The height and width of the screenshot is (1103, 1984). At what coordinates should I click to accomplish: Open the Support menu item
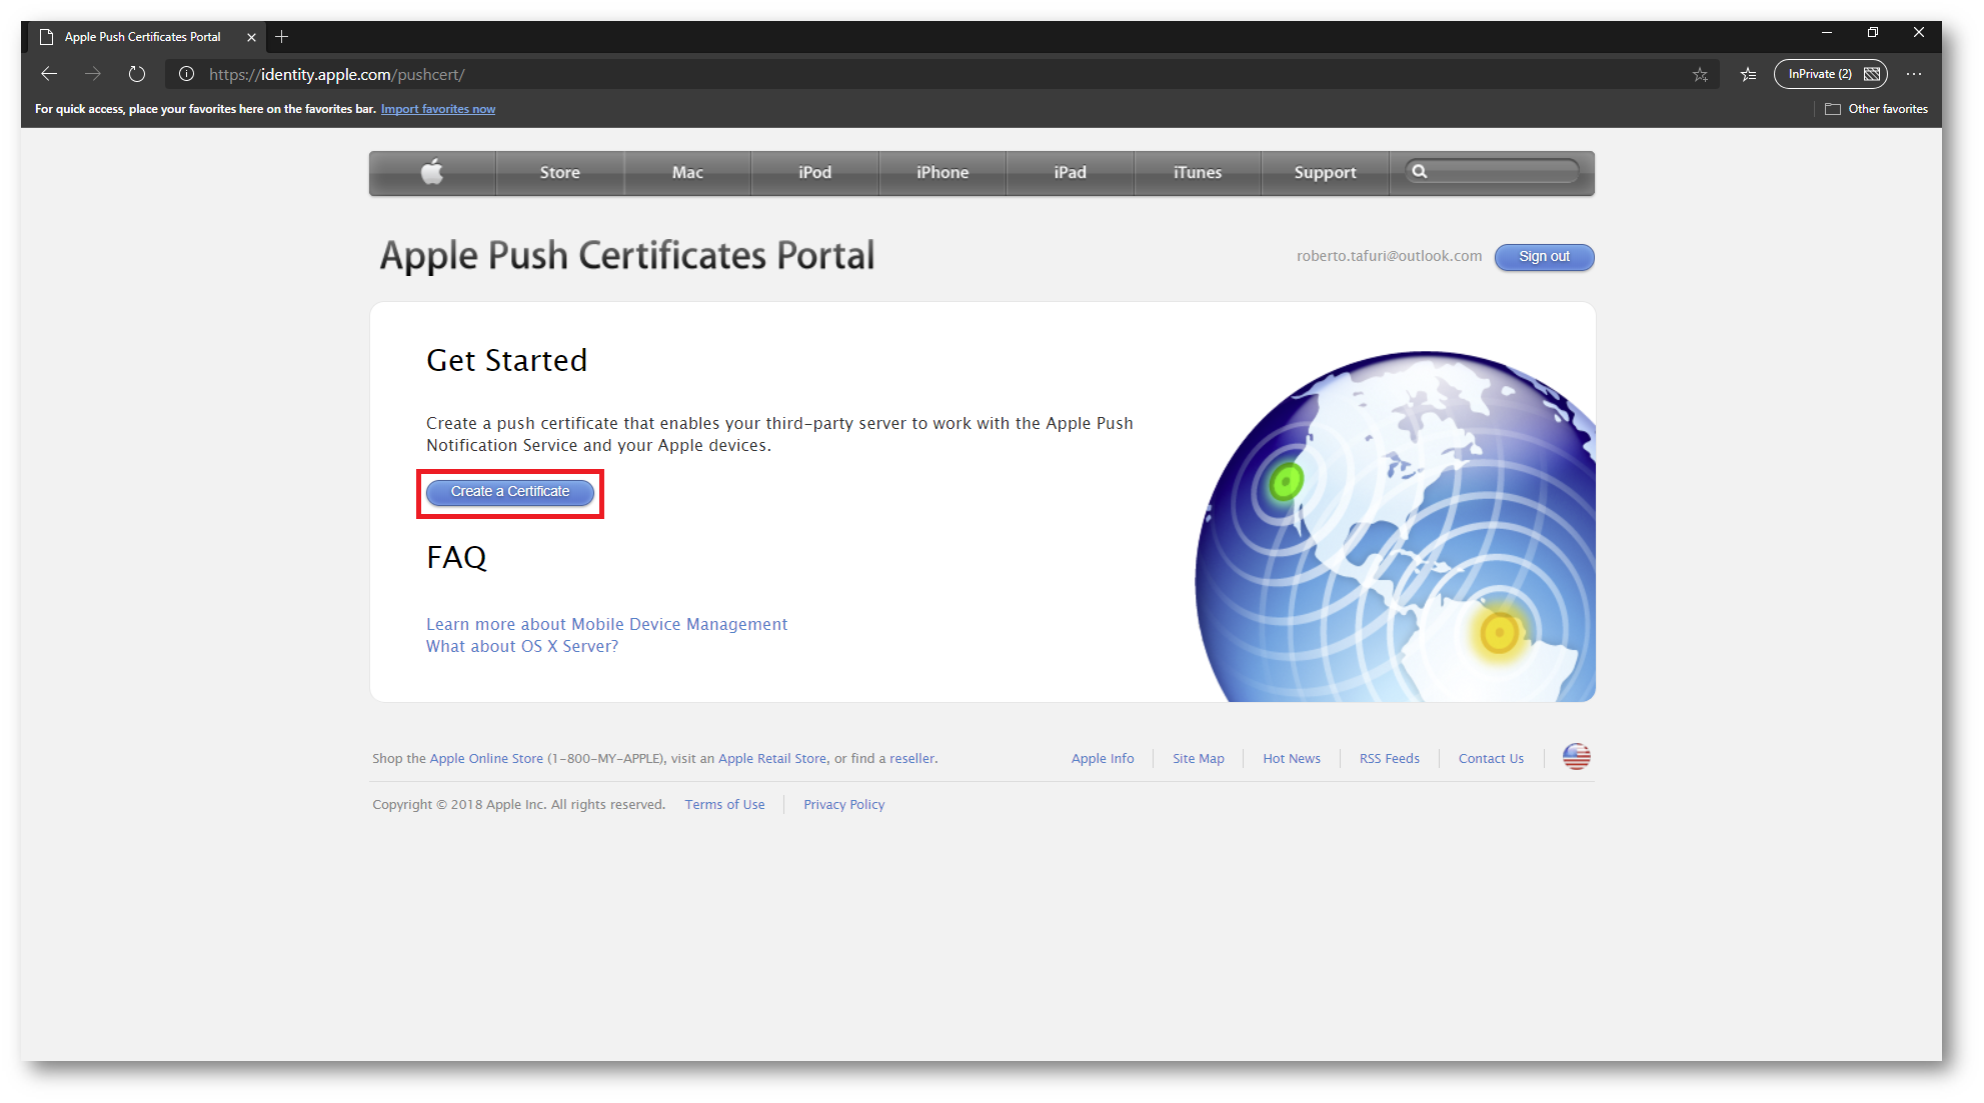[1325, 173]
